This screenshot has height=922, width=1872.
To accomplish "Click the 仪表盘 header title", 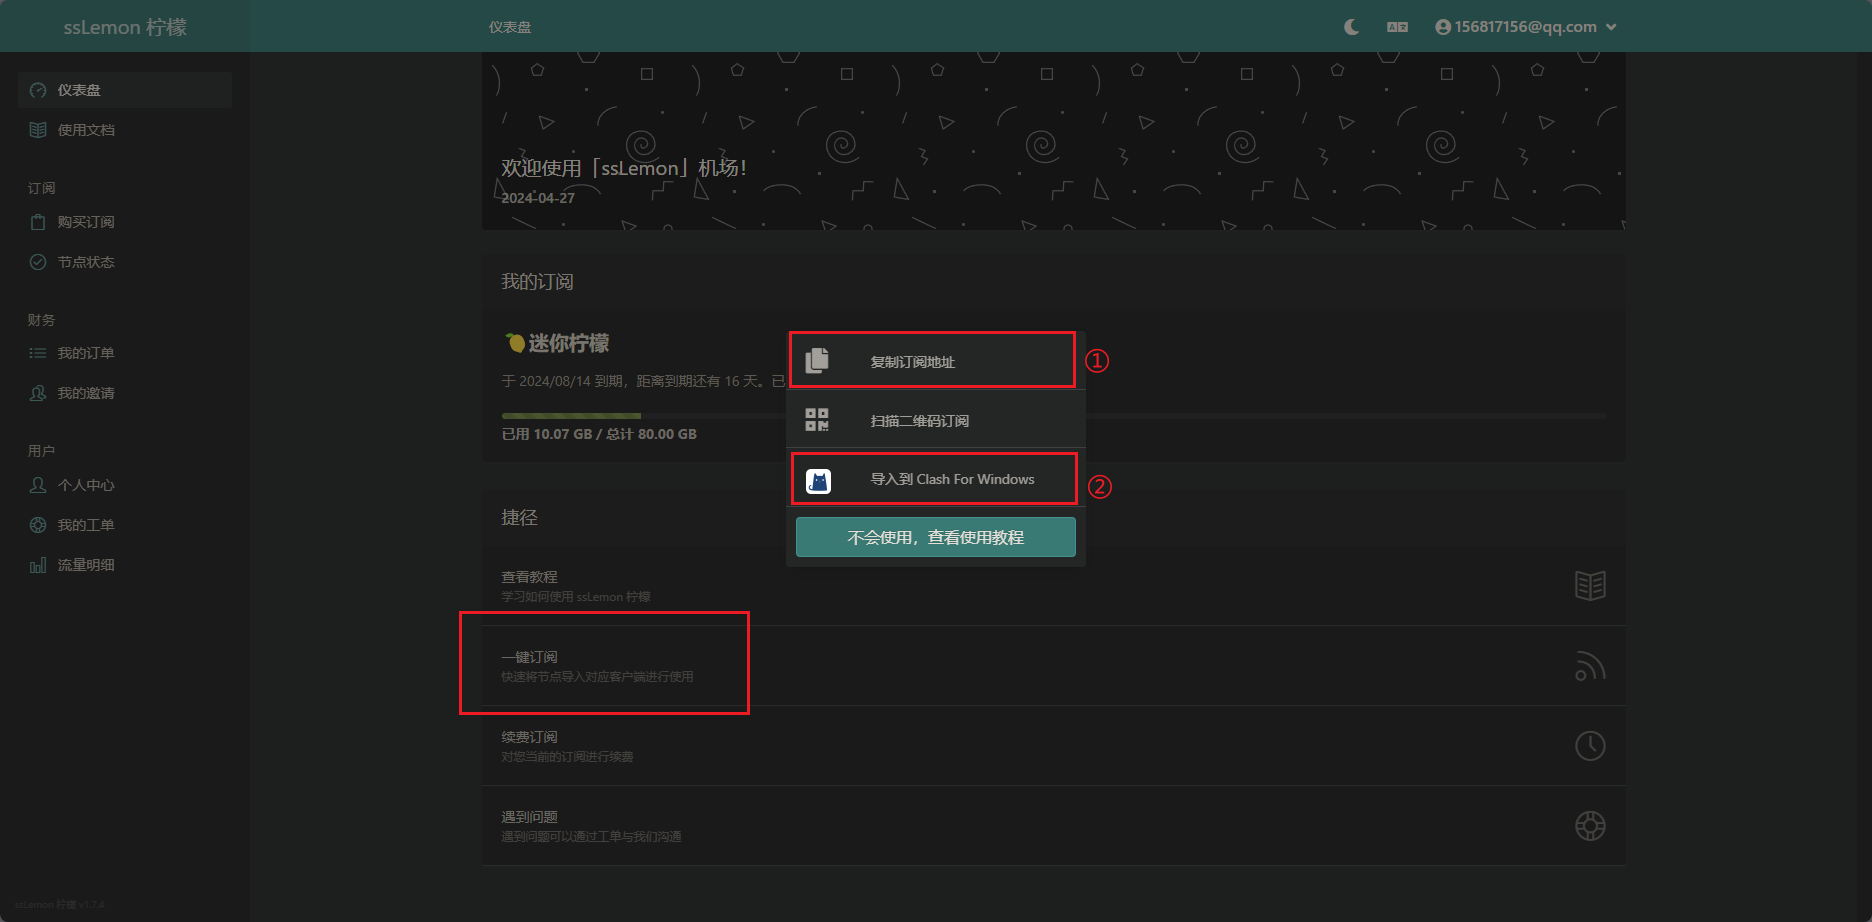I will [510, 27].
